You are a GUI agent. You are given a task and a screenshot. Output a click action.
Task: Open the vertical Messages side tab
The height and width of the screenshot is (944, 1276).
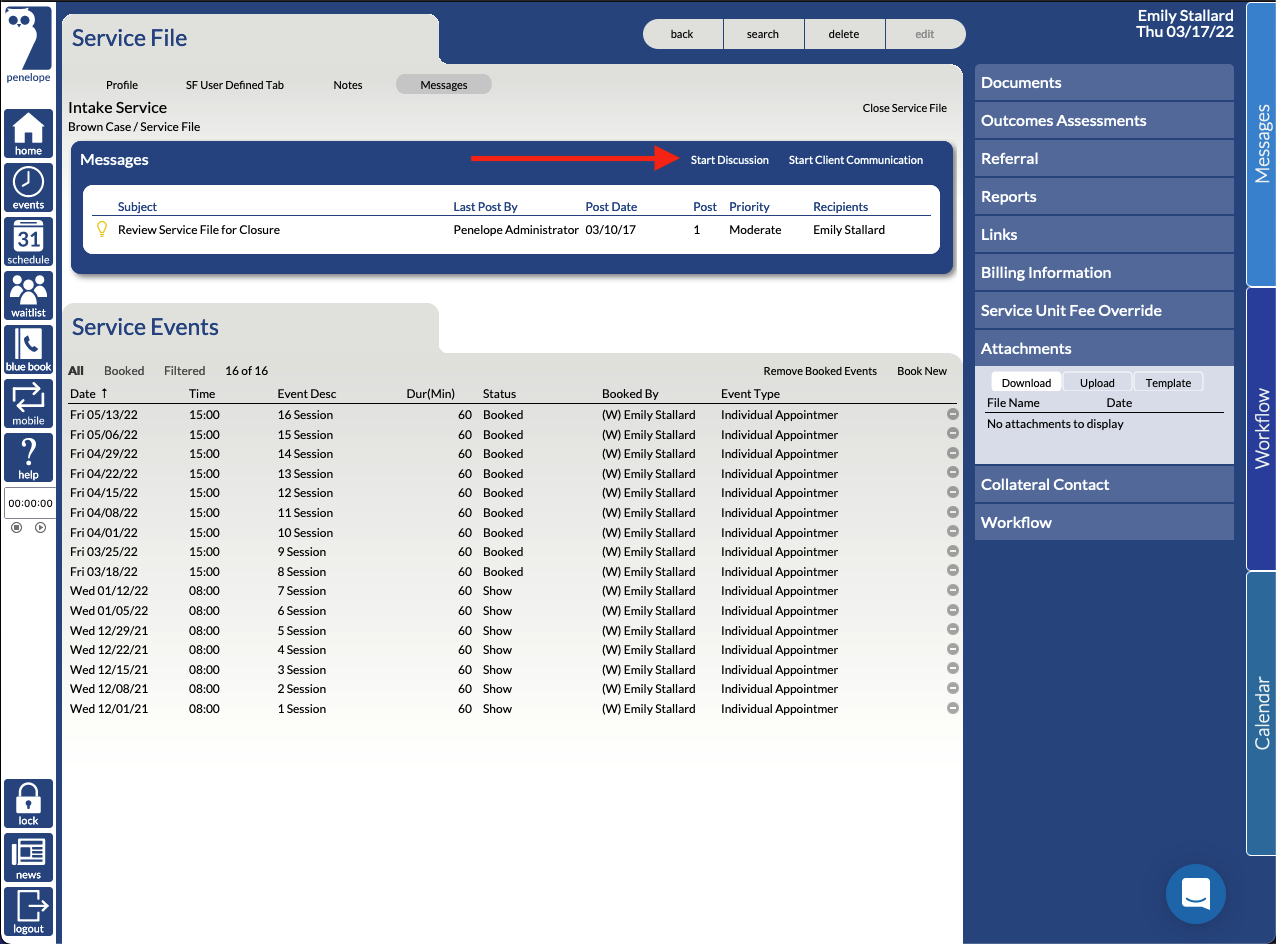pos(1261,144)
